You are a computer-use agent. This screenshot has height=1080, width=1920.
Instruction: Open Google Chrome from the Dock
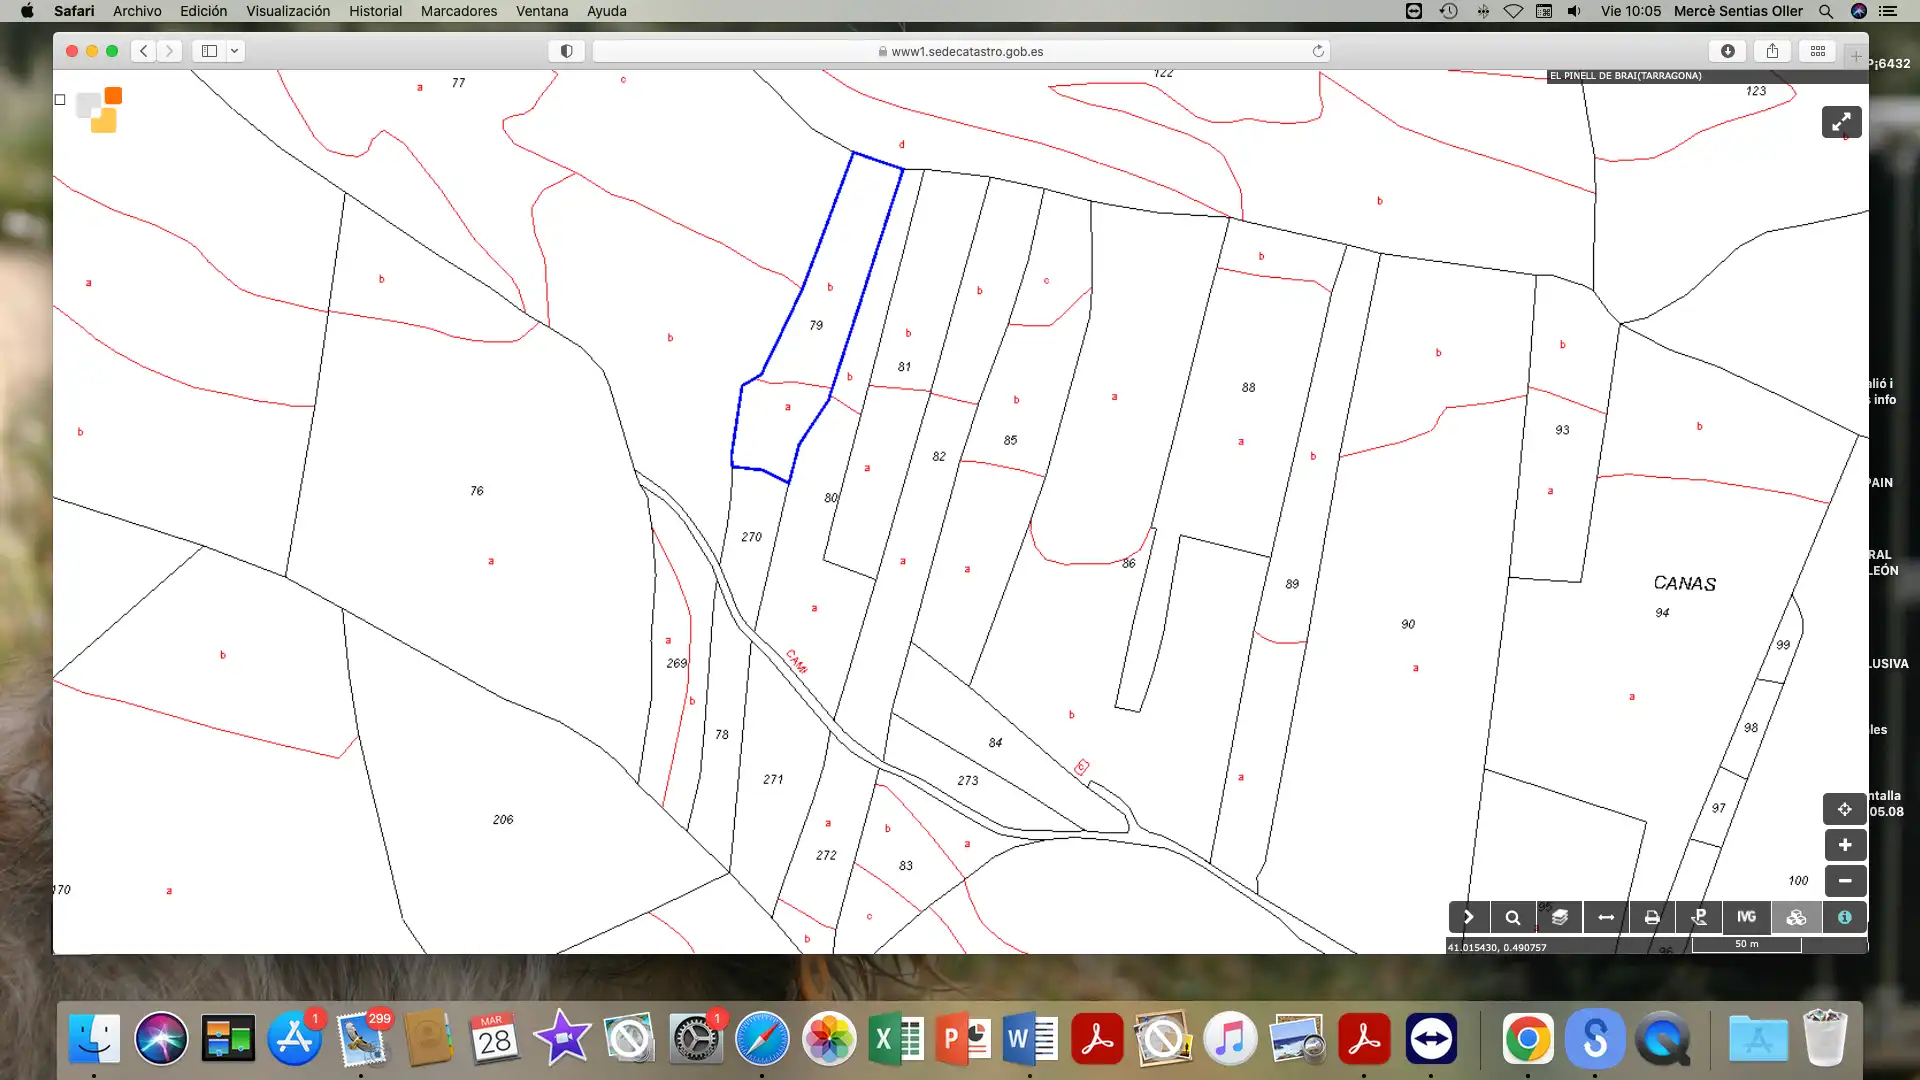click(1528, 1039)
